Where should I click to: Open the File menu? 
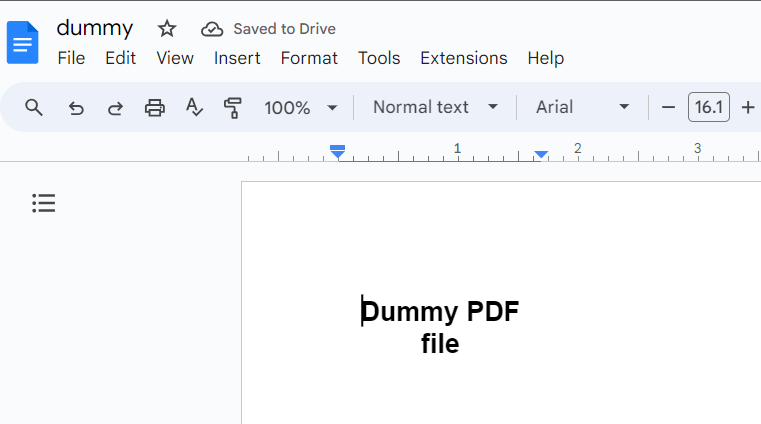pos(71,58)
